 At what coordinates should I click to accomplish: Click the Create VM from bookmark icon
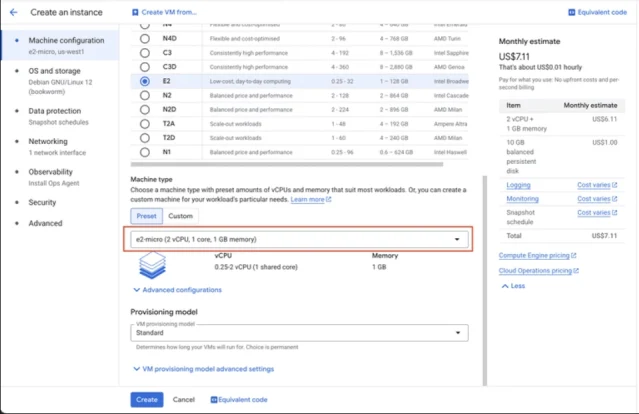tap(135, 12)
